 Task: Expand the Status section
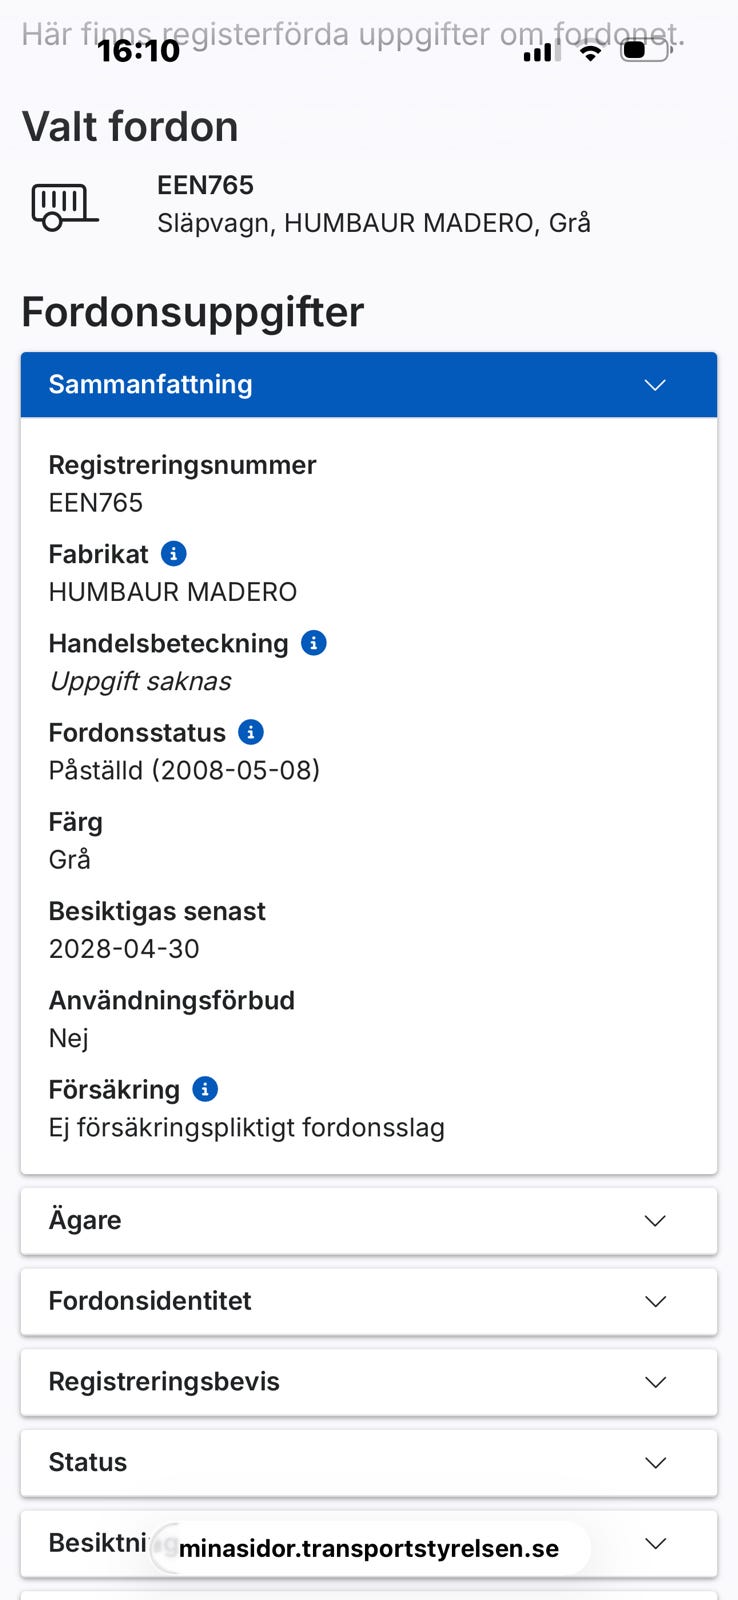point(369,1463)
